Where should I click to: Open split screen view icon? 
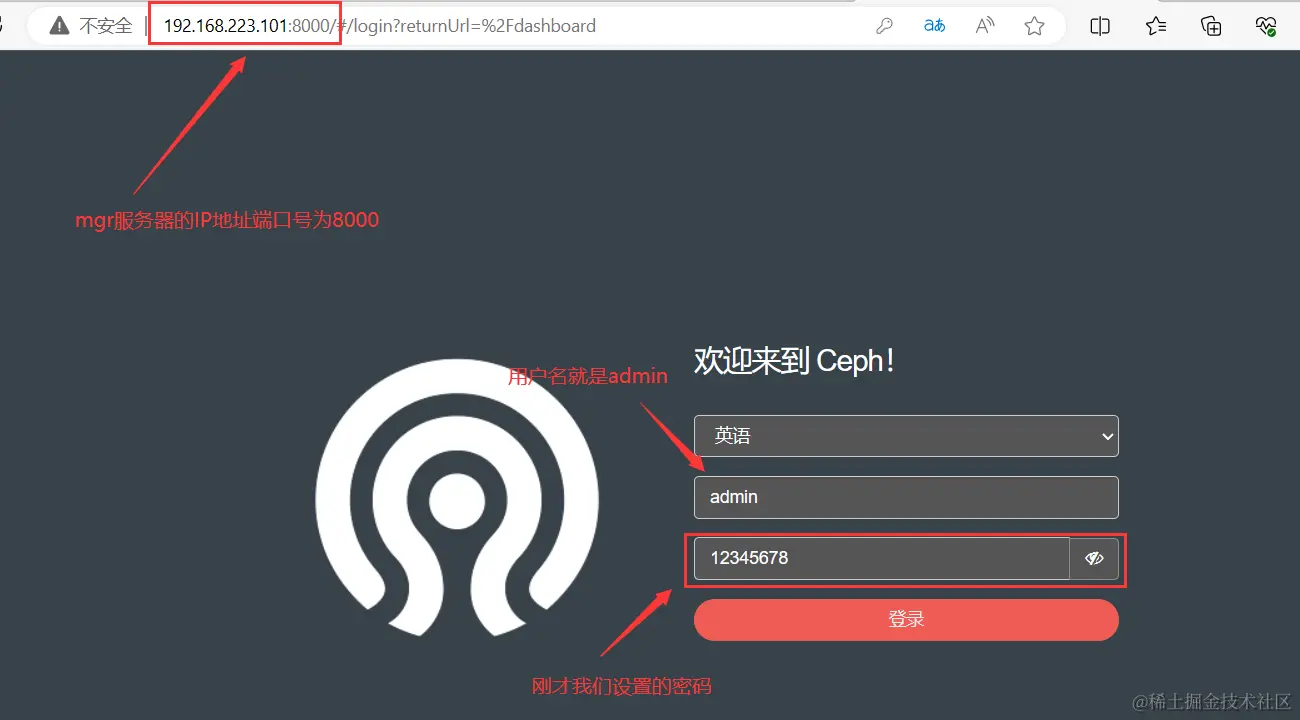(x=1100, y=26)
